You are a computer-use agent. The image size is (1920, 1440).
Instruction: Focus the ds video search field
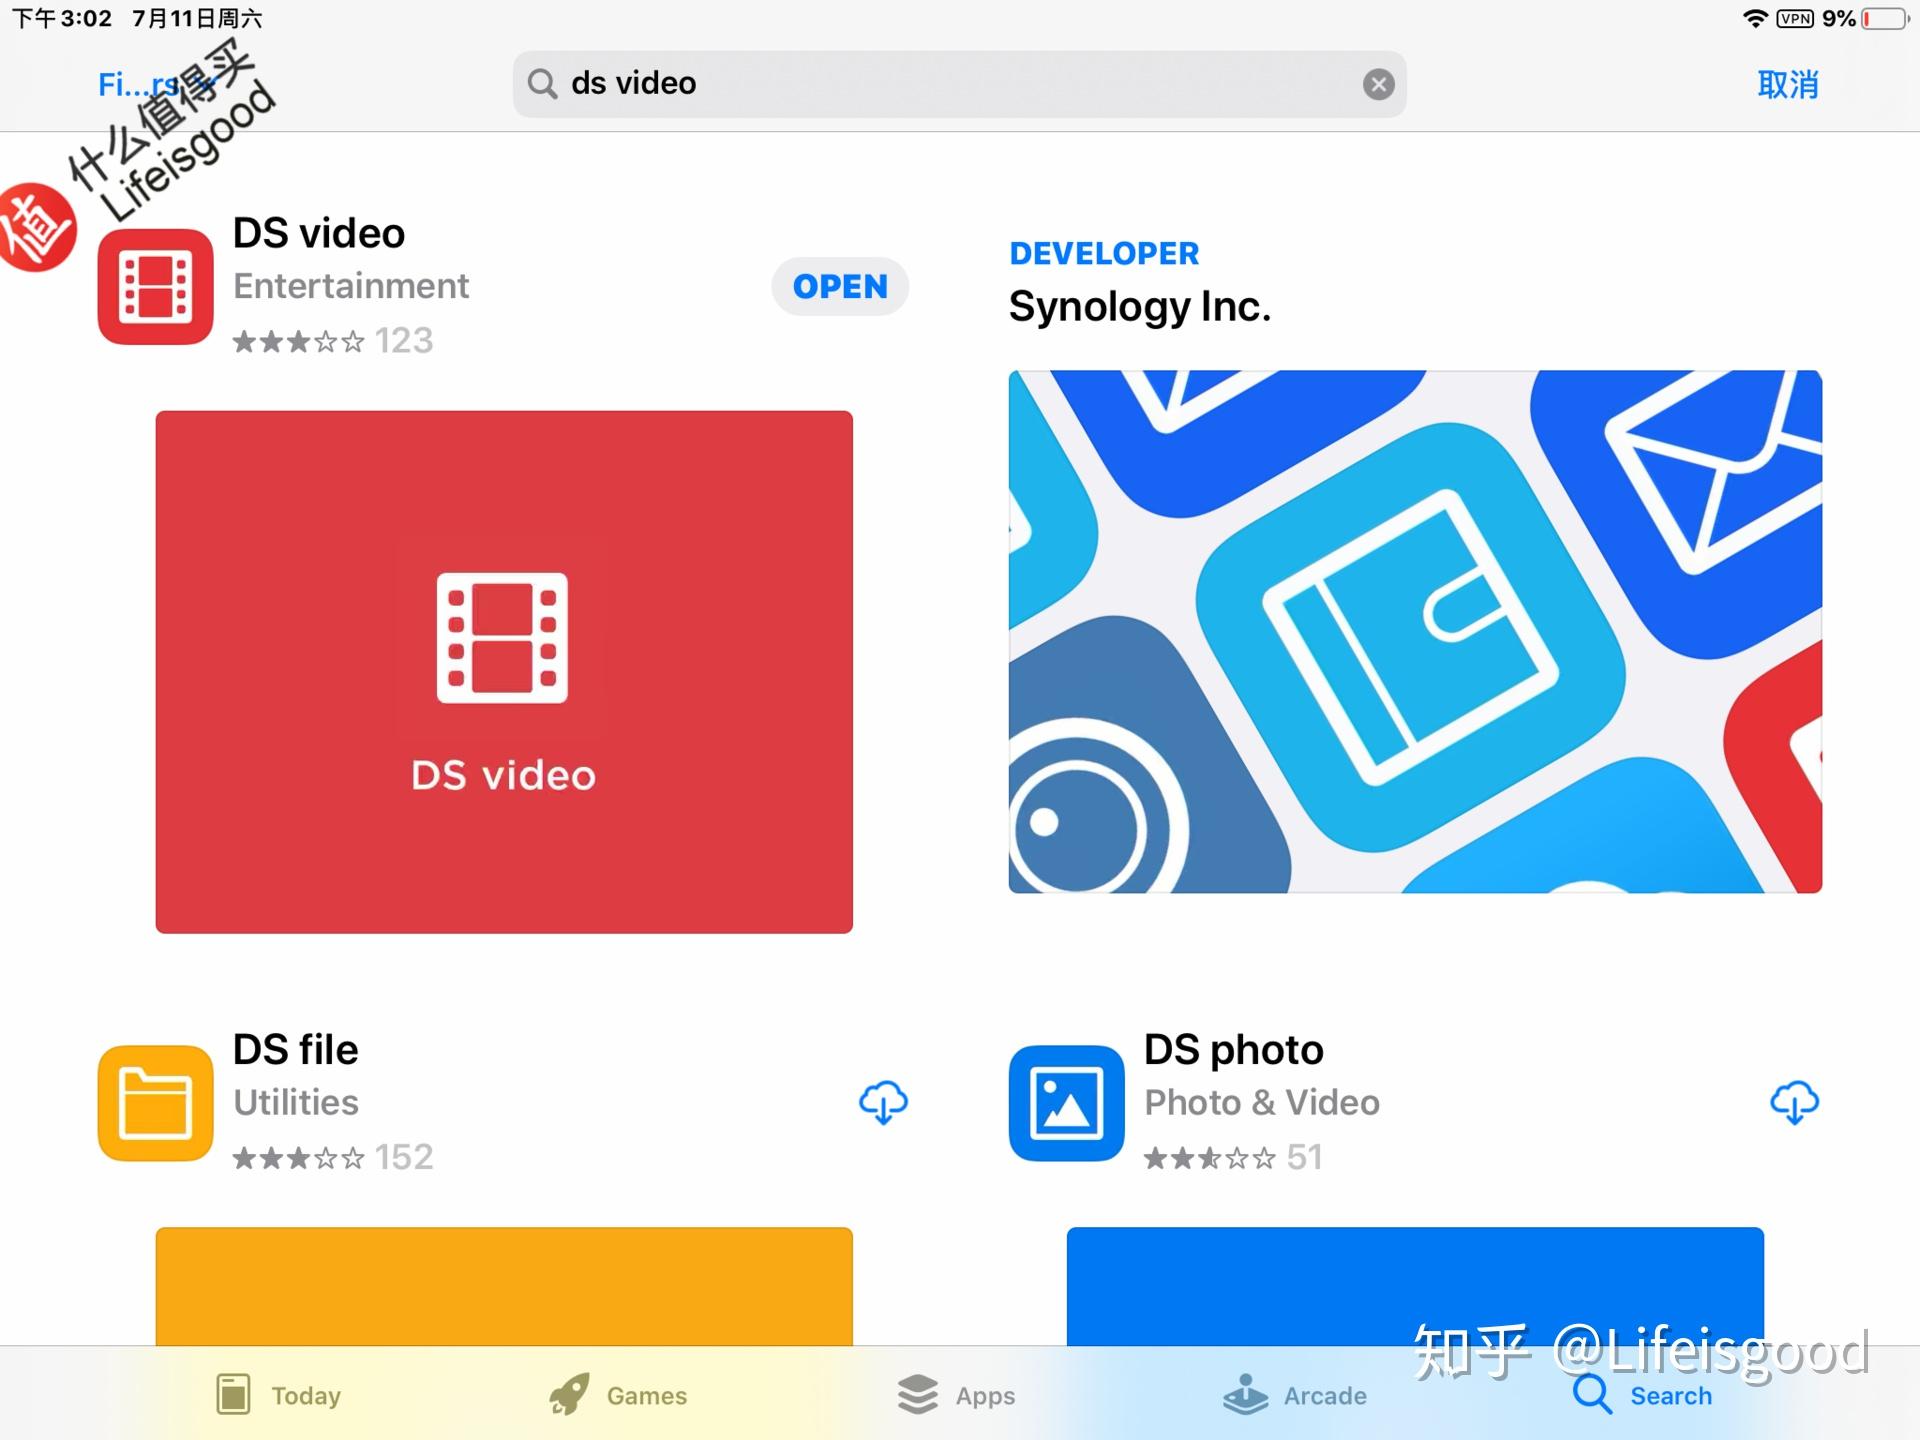click(x=959, y=84)
